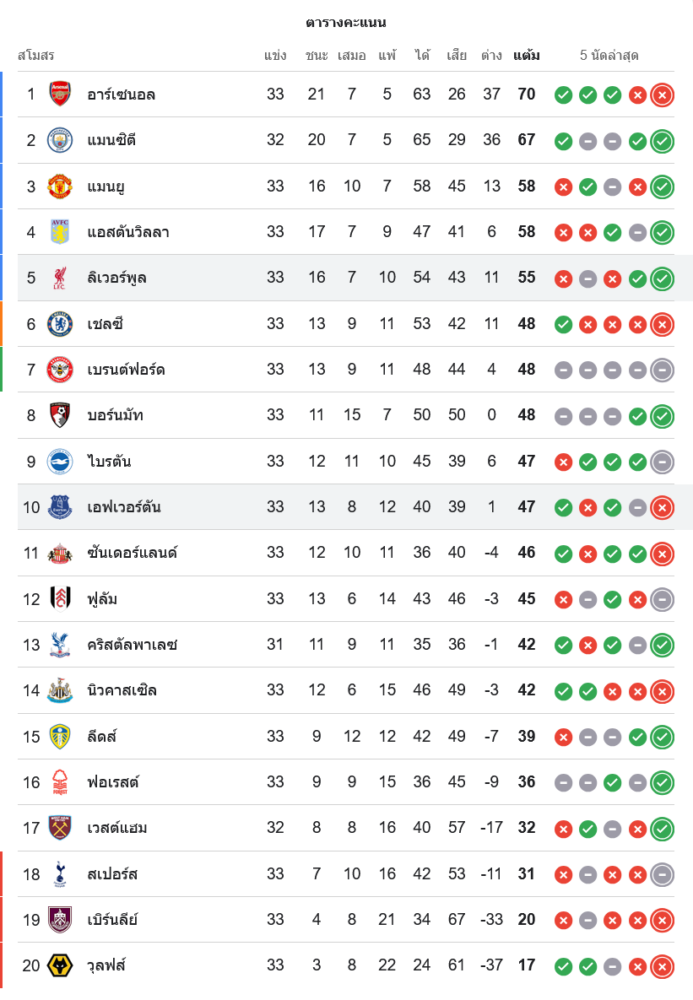Click the Aston Villa crest icon
Viewport: 693px width, 1000px height.
(61, 232)
